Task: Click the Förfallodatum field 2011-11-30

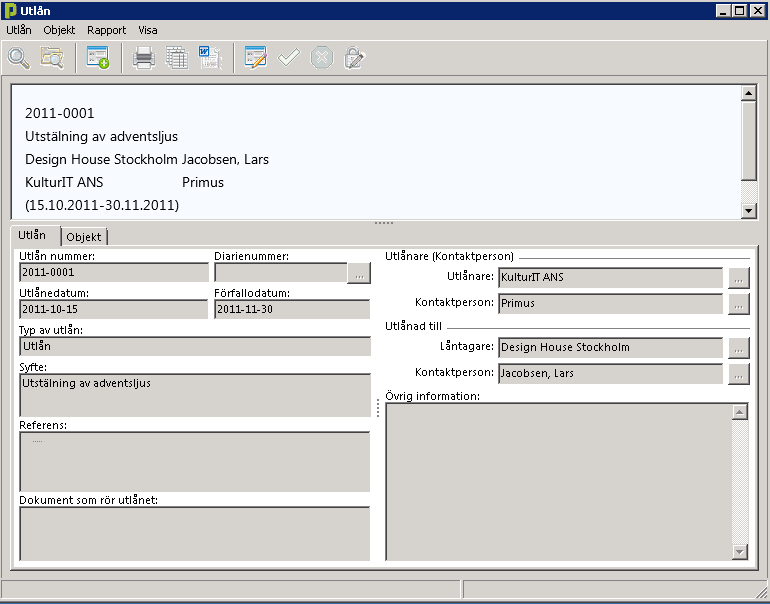Action: tap(292, 309)
